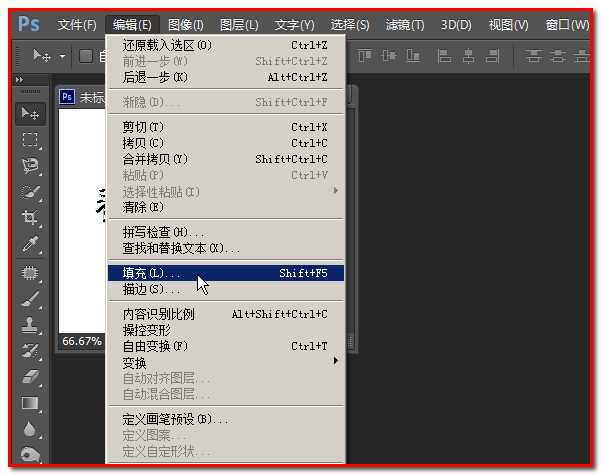The image size is (601, 475).
Task: Click the align bottom edges icon
Action: coord(413,56)
